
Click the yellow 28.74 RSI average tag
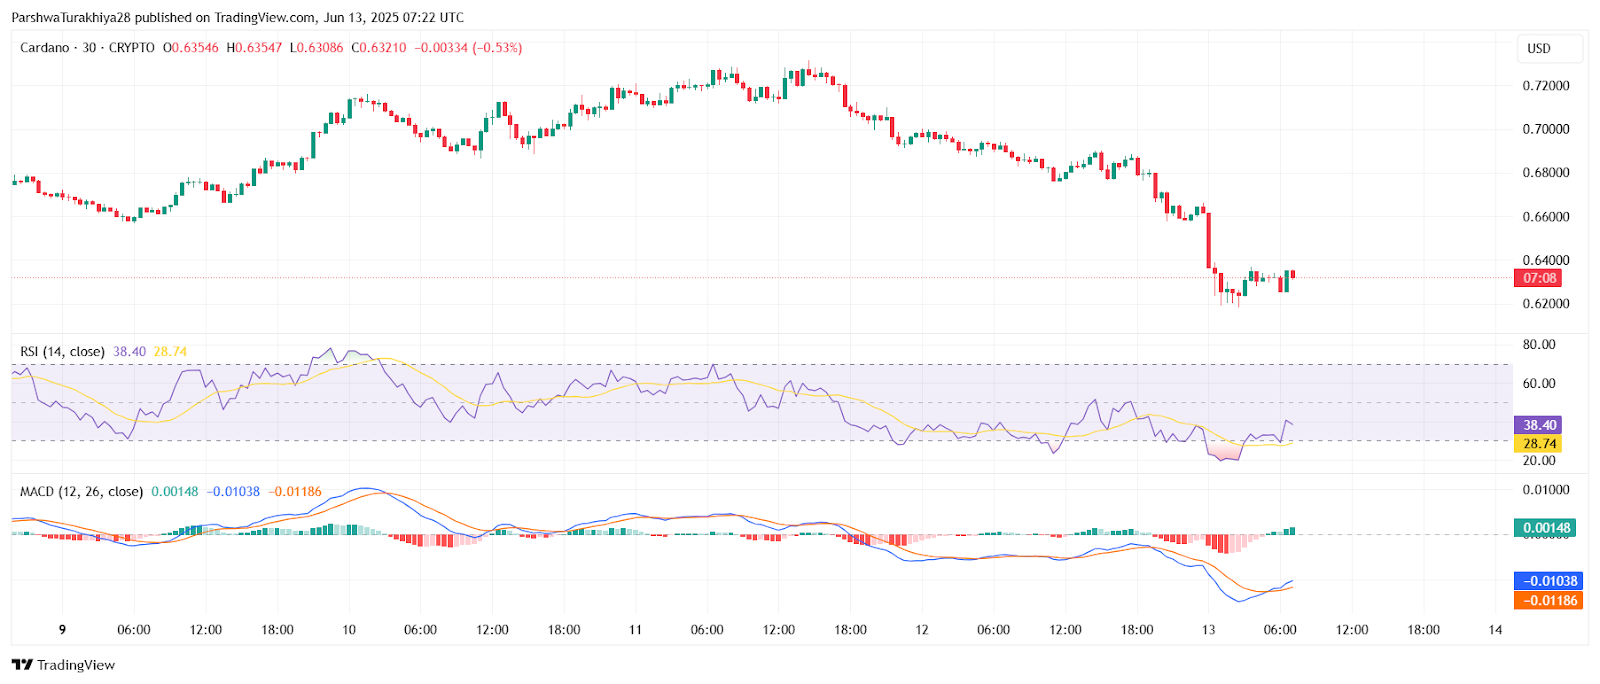coord(1538,444)
